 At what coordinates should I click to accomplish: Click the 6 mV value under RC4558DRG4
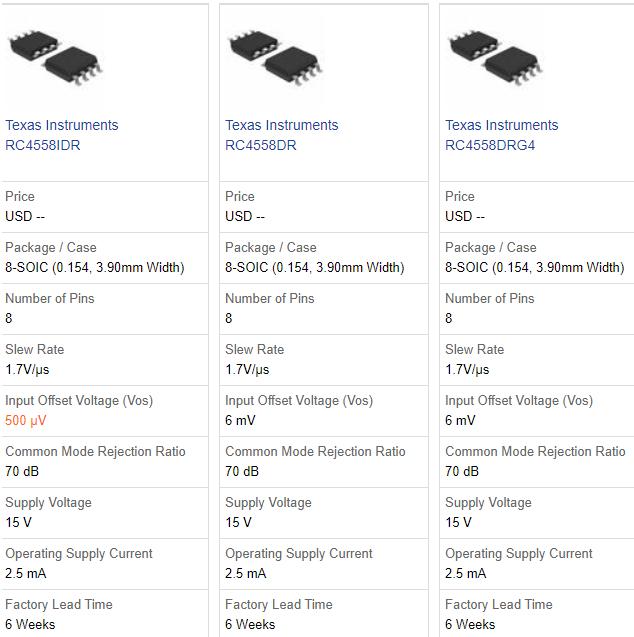[460, 421]
